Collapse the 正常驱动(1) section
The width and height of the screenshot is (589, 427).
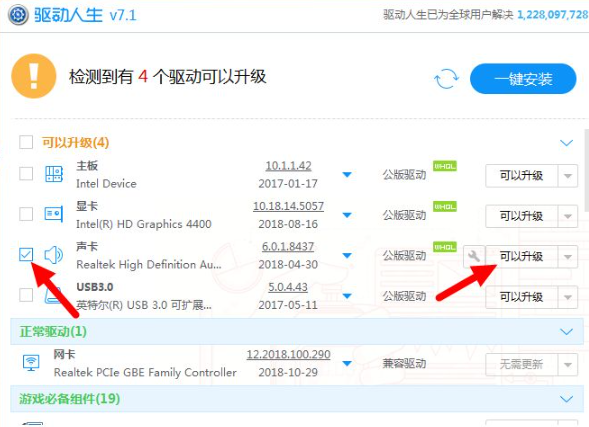pos(566,331)
